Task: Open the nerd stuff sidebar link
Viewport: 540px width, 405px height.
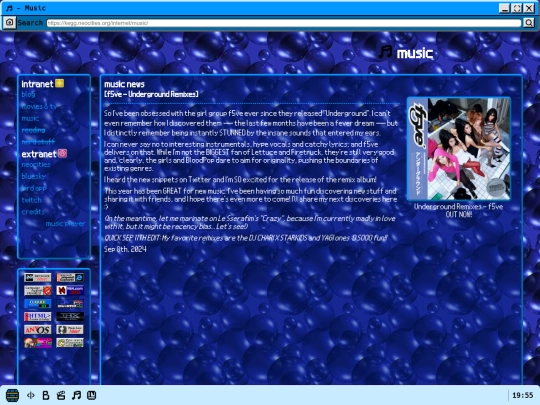Action: tap(38, 142)
